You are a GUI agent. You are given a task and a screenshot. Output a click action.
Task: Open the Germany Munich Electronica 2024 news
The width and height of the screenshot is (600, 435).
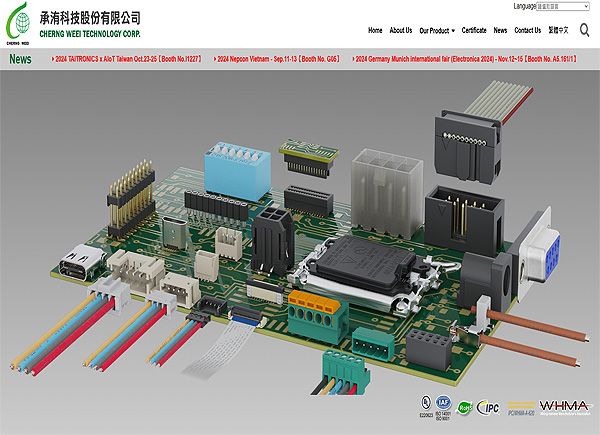(x=466, y=59)
